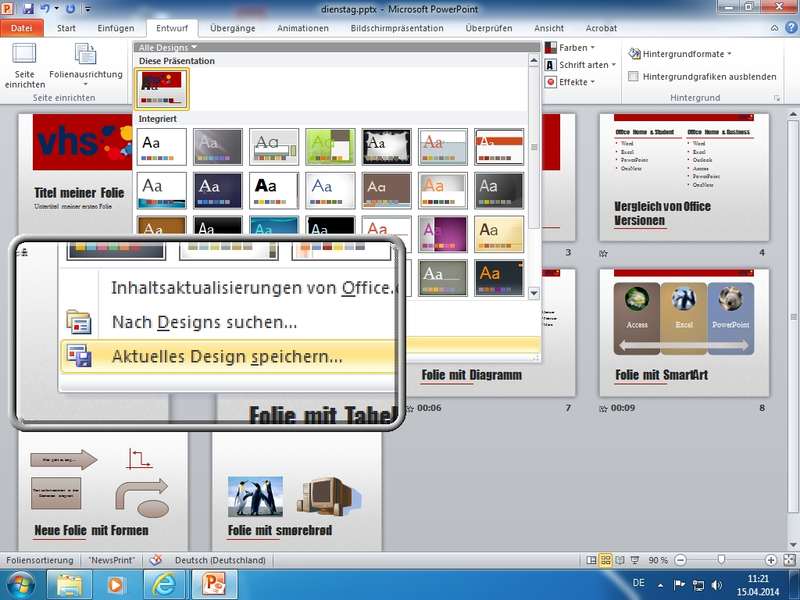
Task: Open the Alle Designs filter dropdown
Action: coord(168,47)
